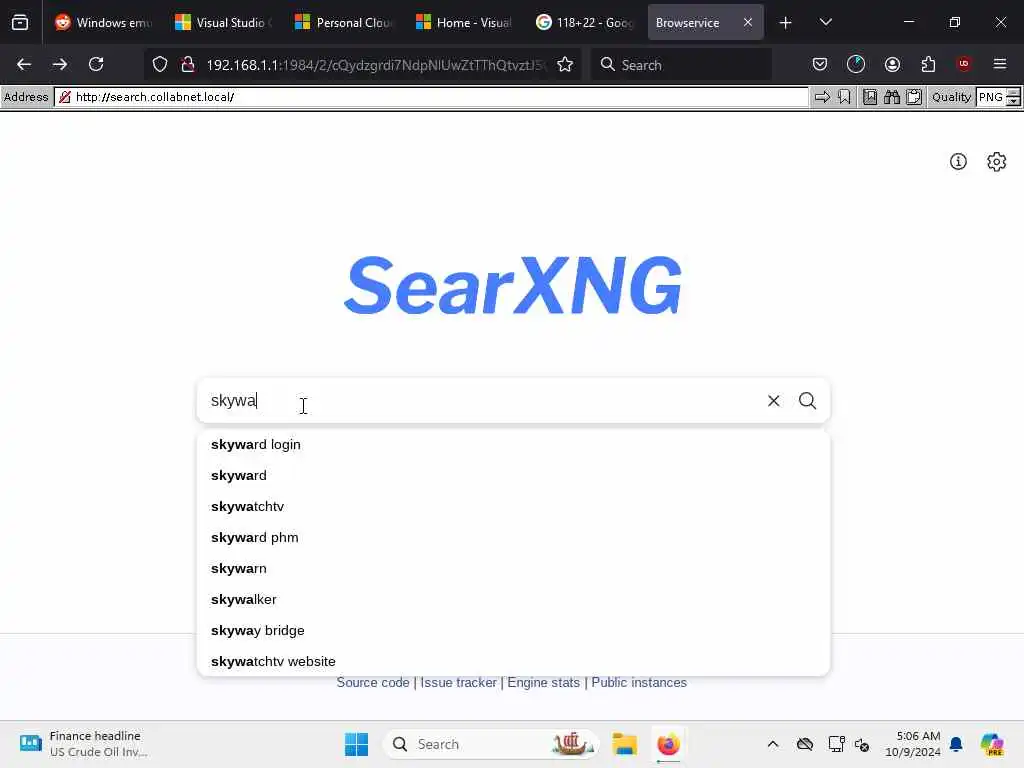
Task: Select suggestion 'skywalker'
Action: coord(513,600)
